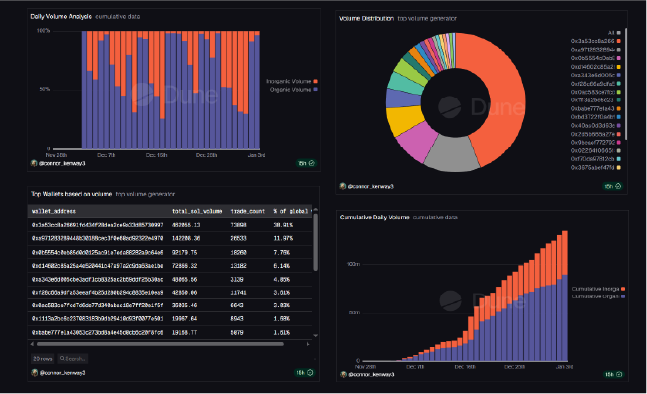Click the yellow swatch next to 0xd14602 legend entry

619,66
